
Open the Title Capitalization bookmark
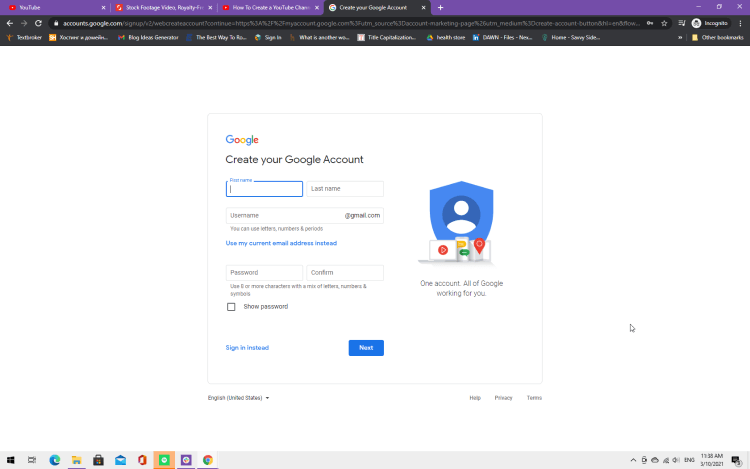(x=387, y=37)
